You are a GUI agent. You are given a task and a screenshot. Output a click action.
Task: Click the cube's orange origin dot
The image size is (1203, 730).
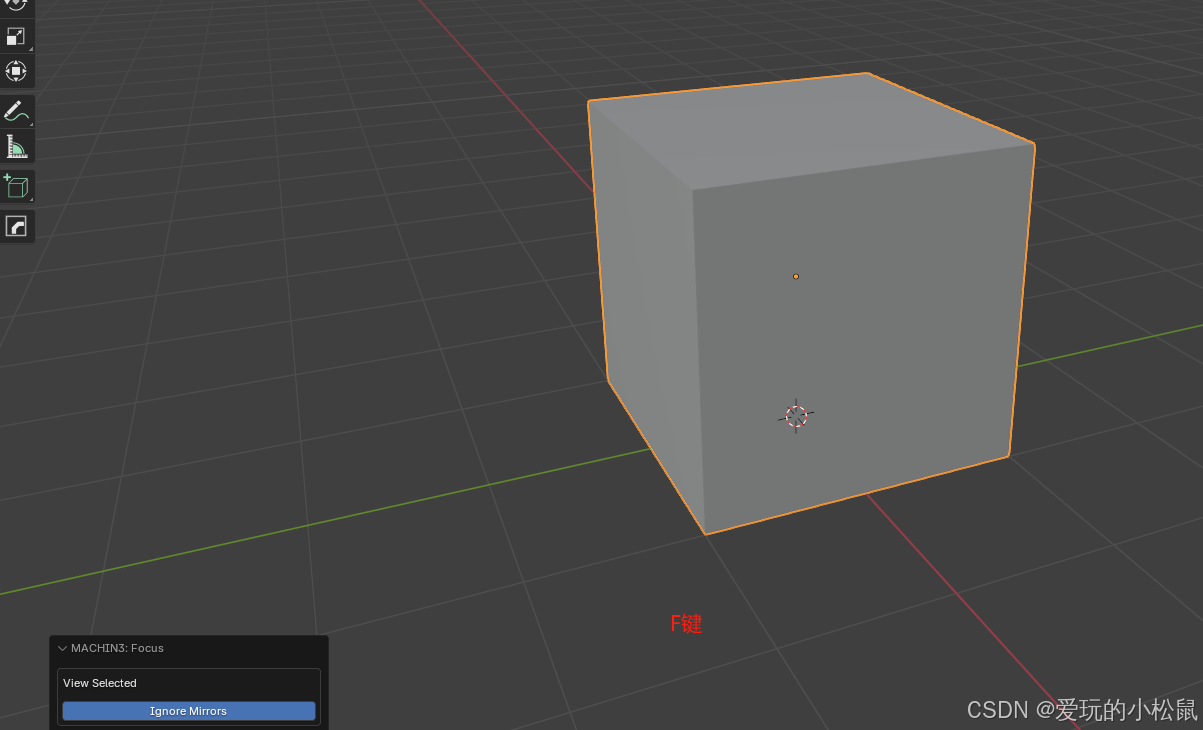click(796, 276)
